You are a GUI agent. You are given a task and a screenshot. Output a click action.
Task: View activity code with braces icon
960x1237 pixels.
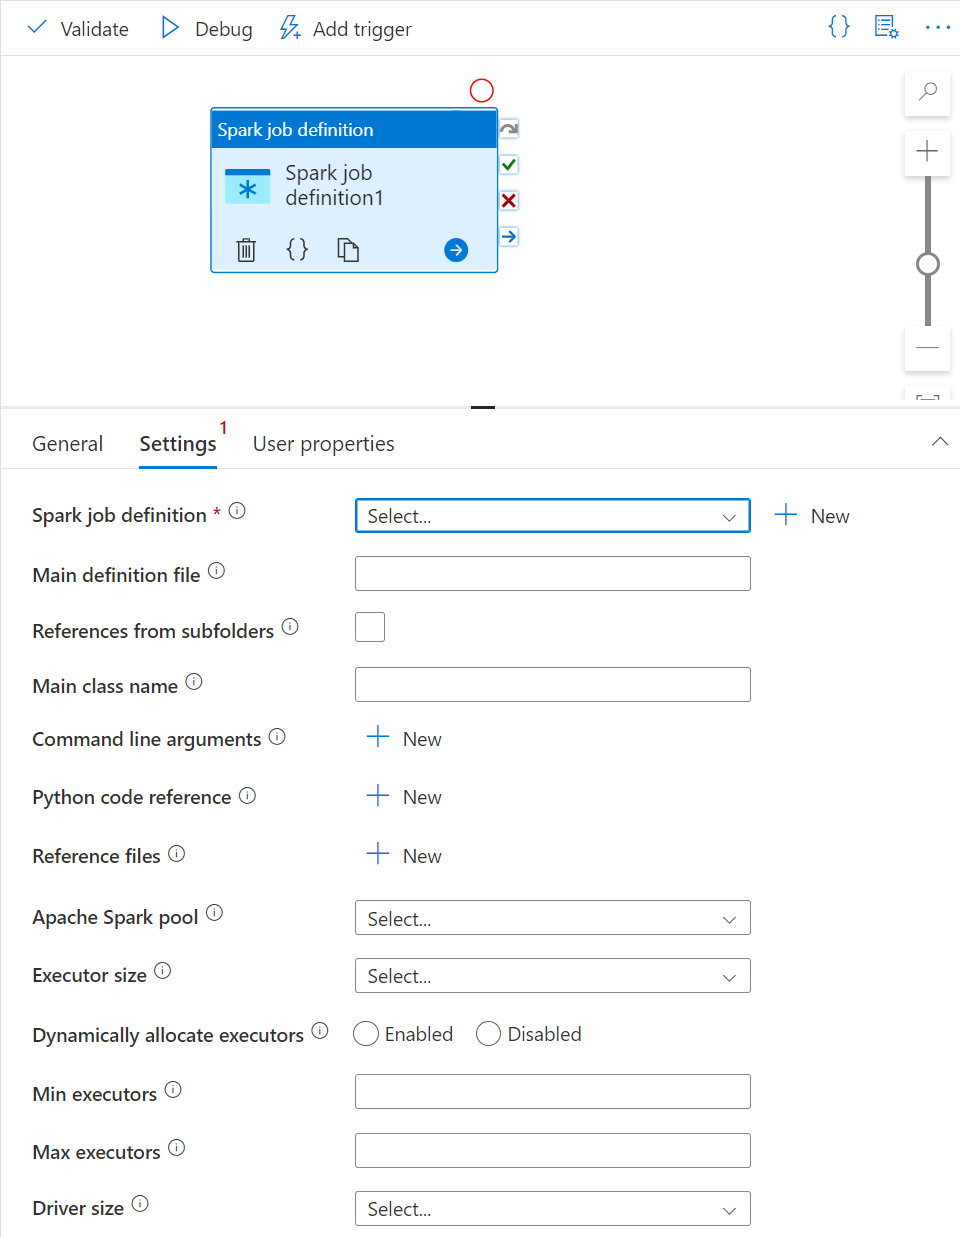point(297,250)
